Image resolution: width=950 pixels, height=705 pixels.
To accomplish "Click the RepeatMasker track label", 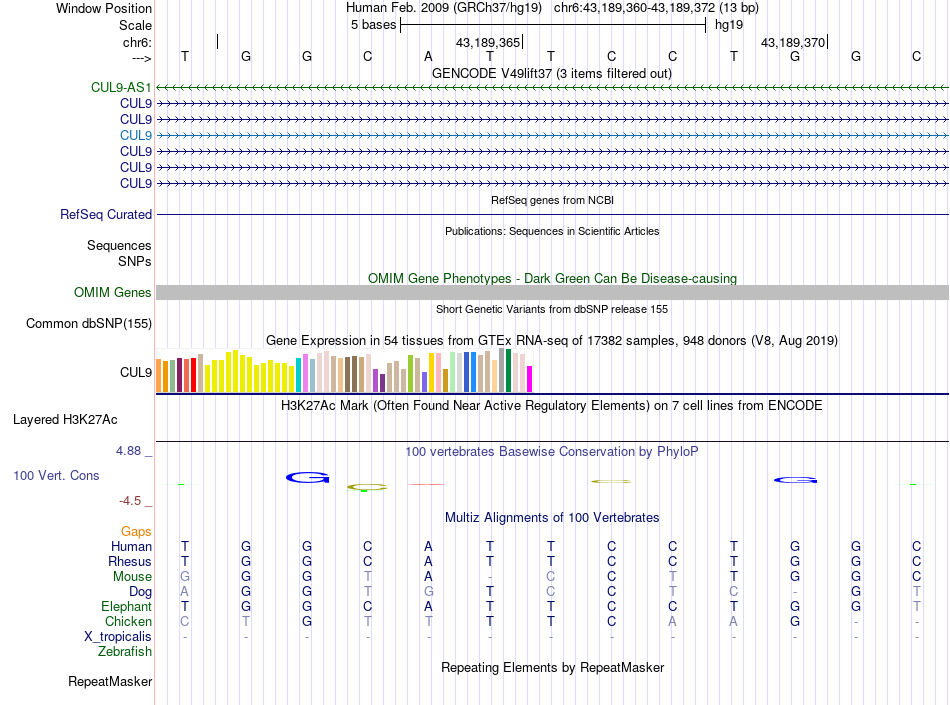I will point(110,682).
